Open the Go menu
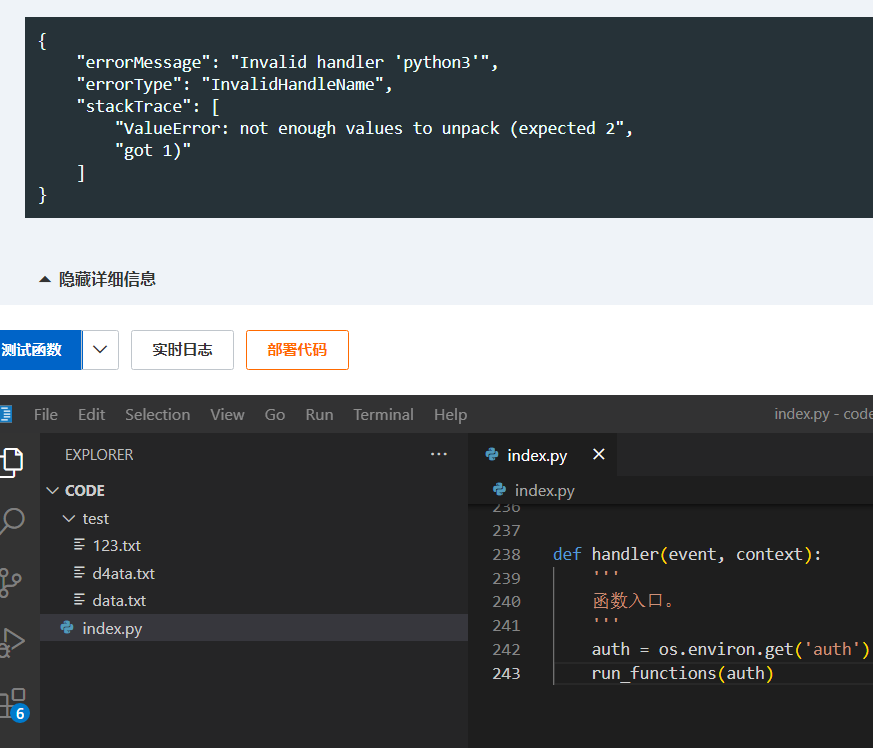873x748 pixels. (275, 414)
